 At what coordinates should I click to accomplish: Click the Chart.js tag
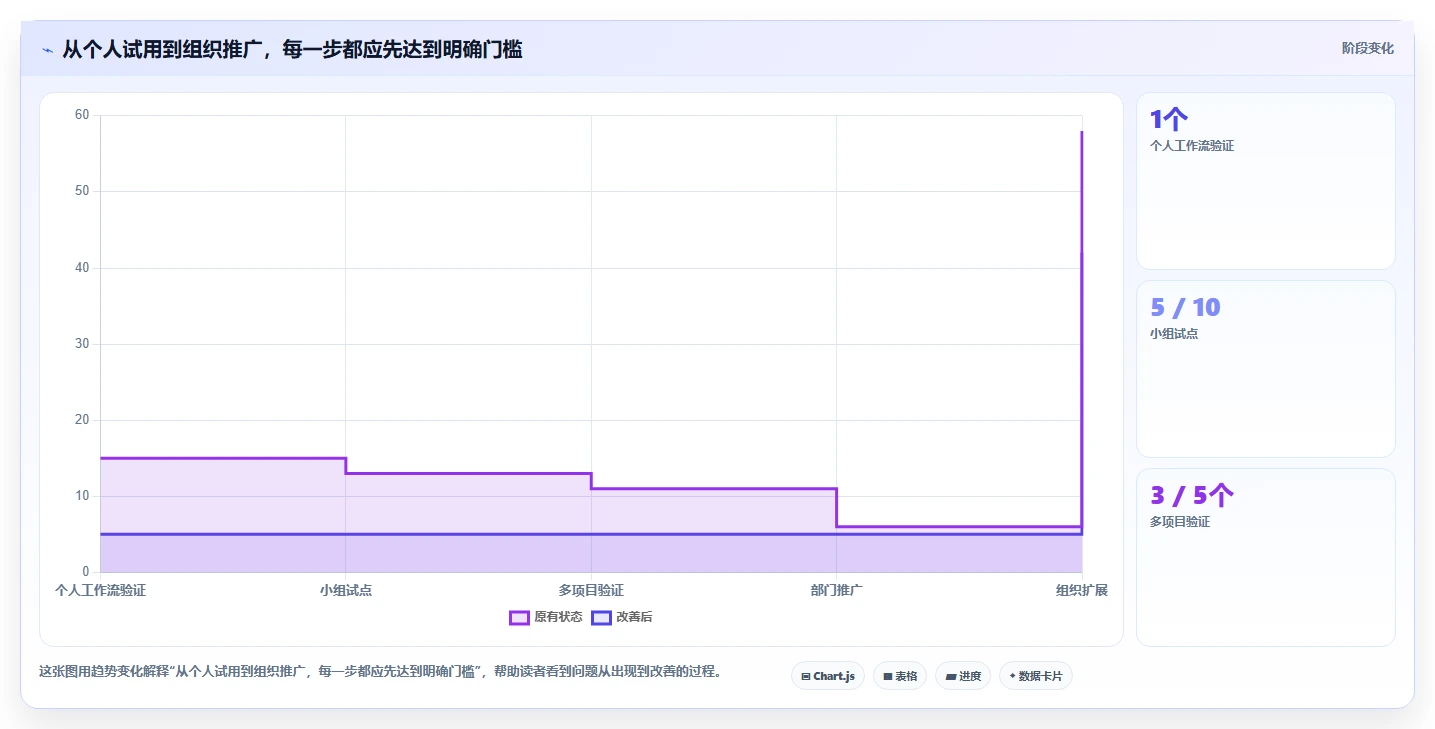click(828, 676)
